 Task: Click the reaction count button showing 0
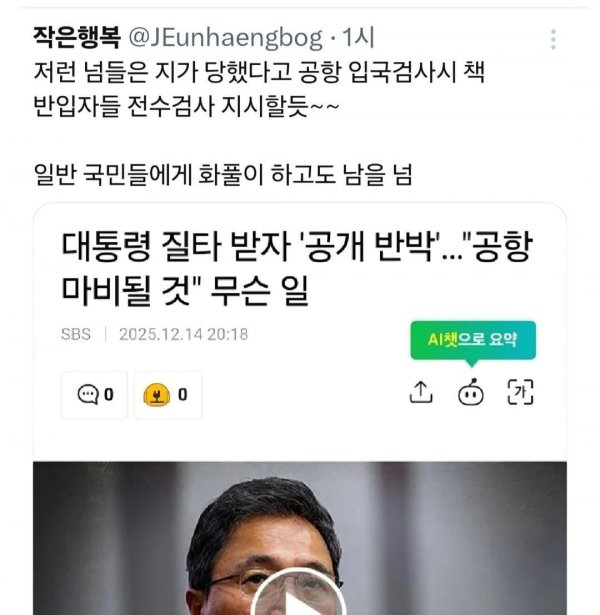[168, 395]
